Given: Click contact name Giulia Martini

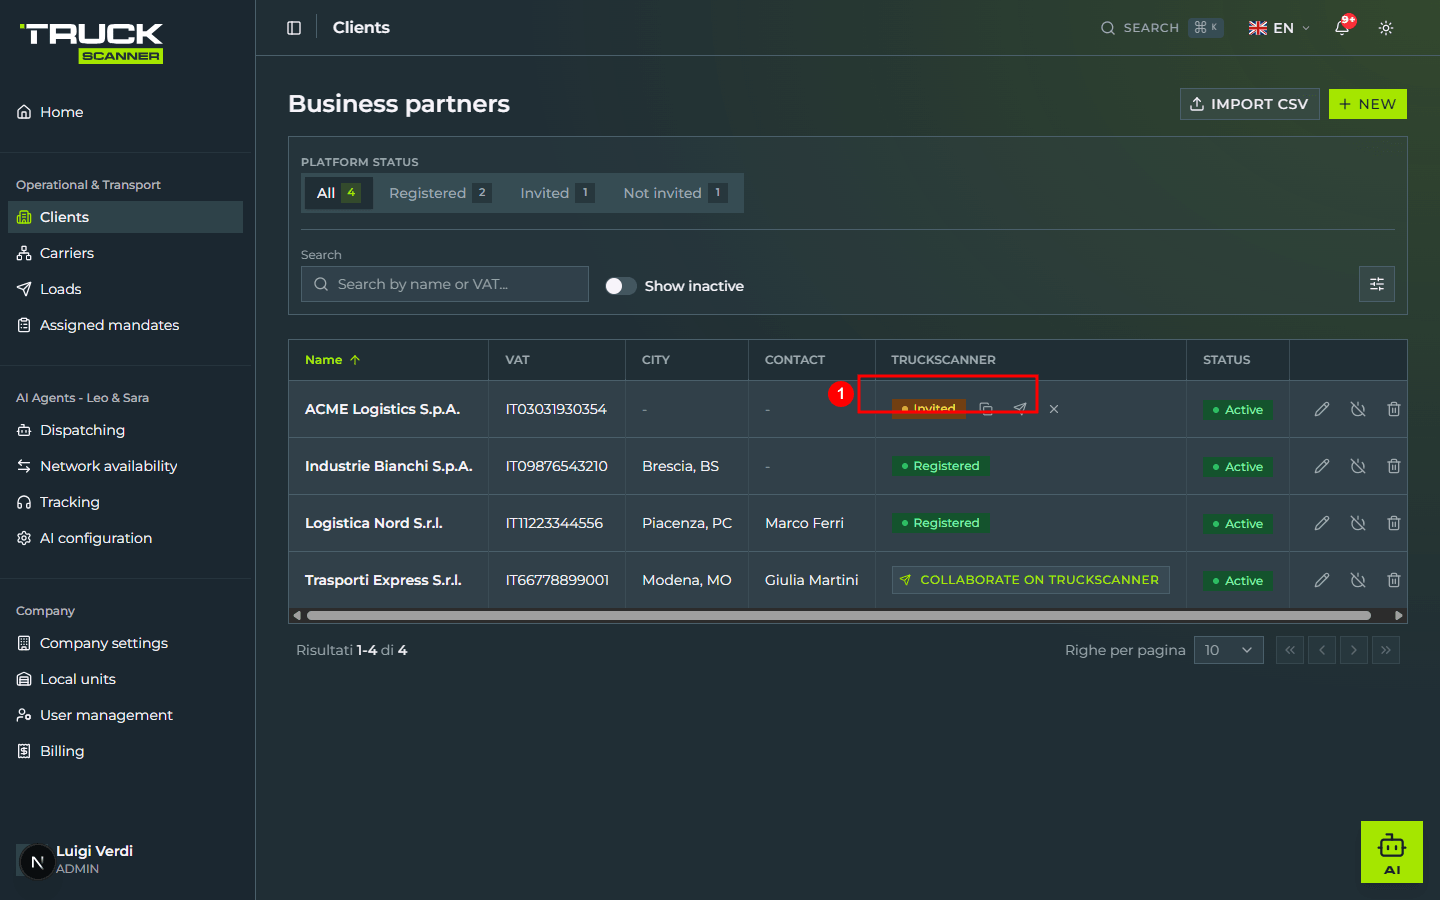Looking at the screenshot, I should (811, 580).
